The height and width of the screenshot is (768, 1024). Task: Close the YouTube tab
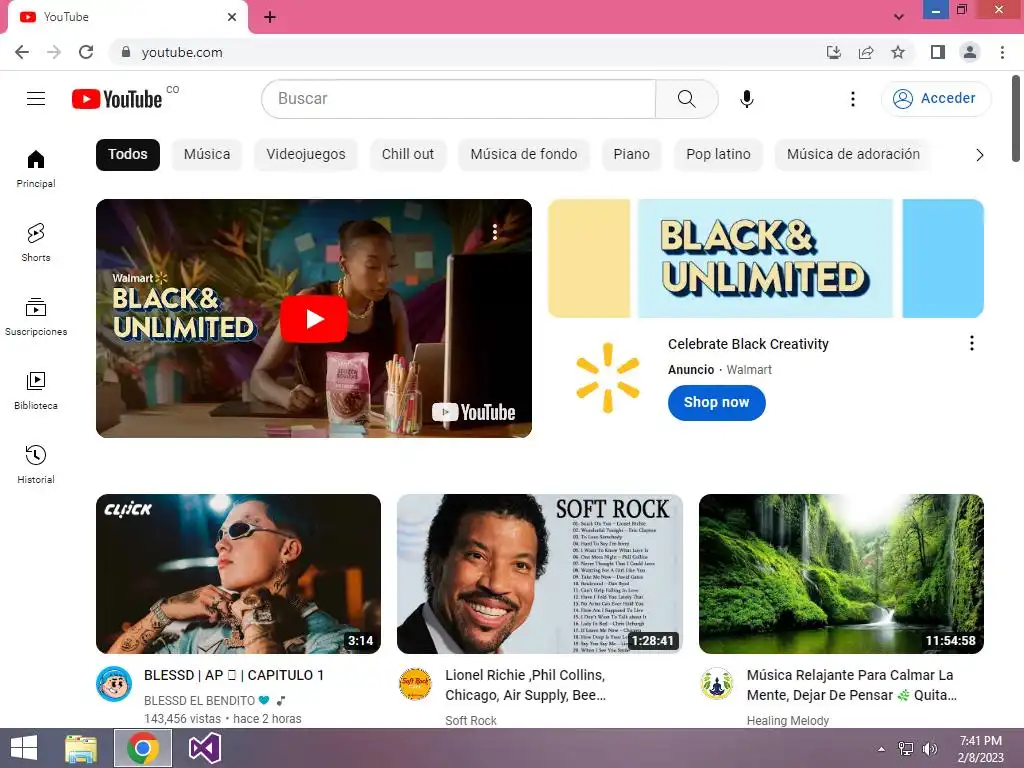coord(232,17)
